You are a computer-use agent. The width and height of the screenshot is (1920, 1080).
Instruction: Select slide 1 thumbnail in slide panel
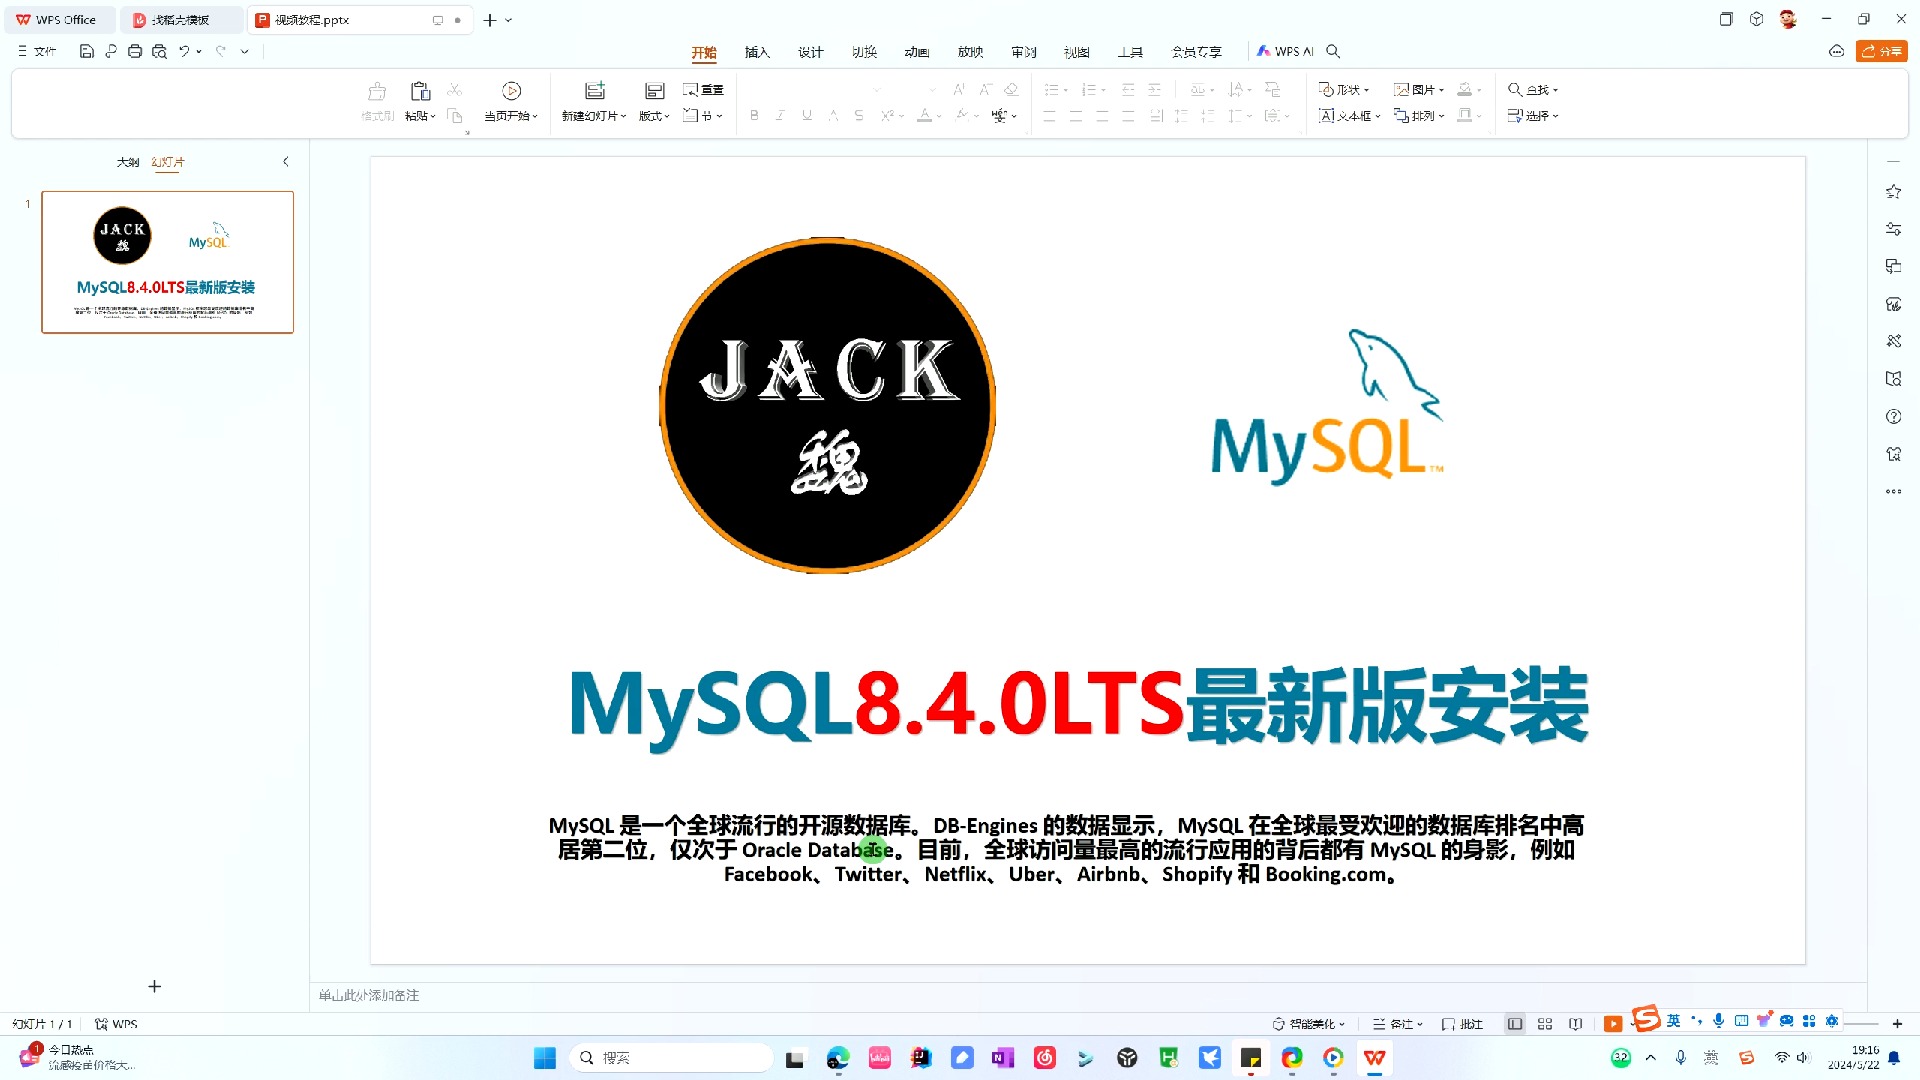(166, 262)
